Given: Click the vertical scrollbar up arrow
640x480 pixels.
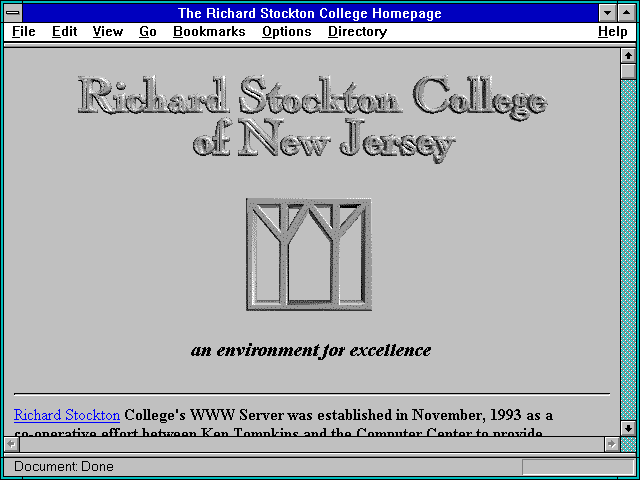Looking at the screenshot, I should click(x=628, y=56).
